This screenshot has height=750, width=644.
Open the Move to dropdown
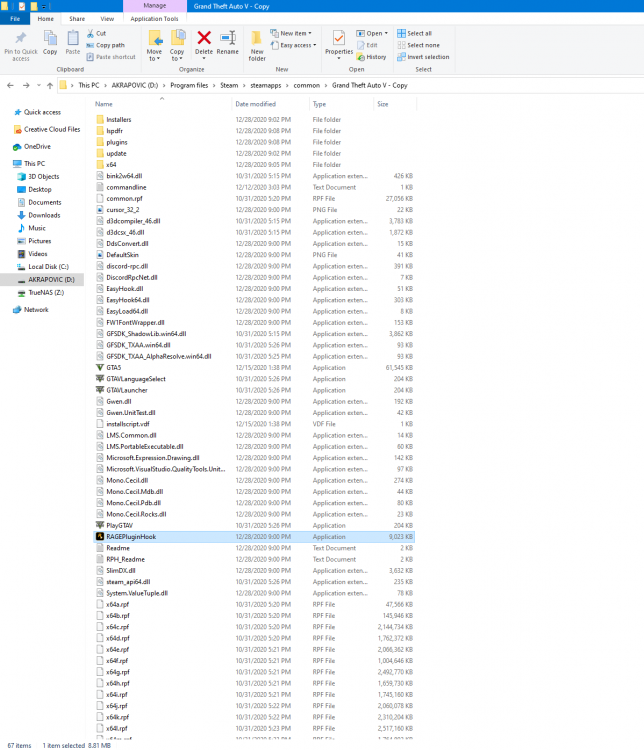coord(154,45)
